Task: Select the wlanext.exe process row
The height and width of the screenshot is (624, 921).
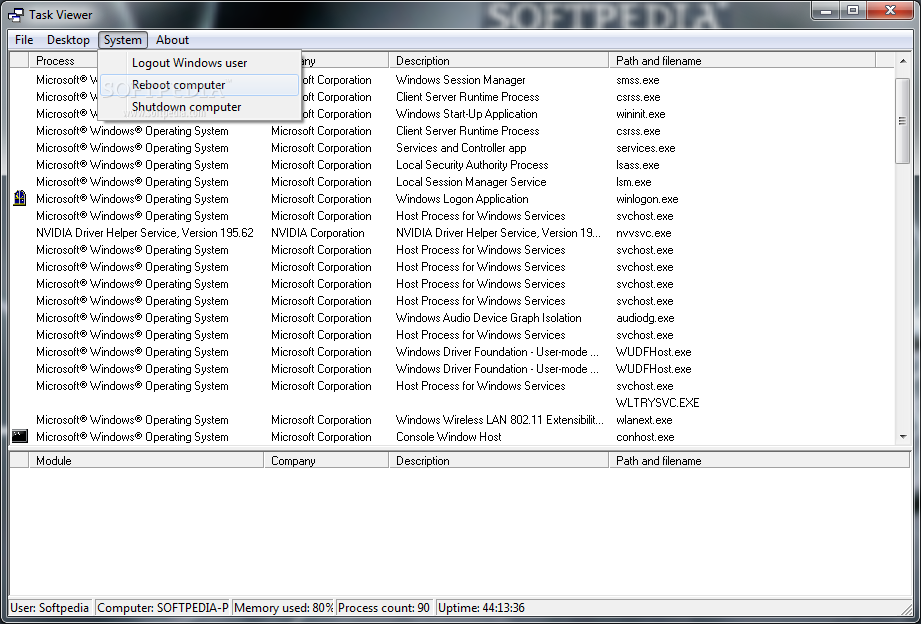Action: (x=451, y=420)
